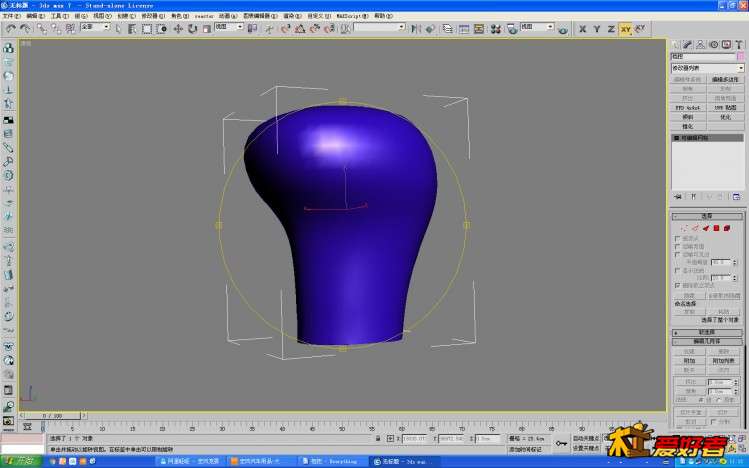Open the reference coordinate system dropdown
This screenshot has height=468, width=749.
click(229, 27)
